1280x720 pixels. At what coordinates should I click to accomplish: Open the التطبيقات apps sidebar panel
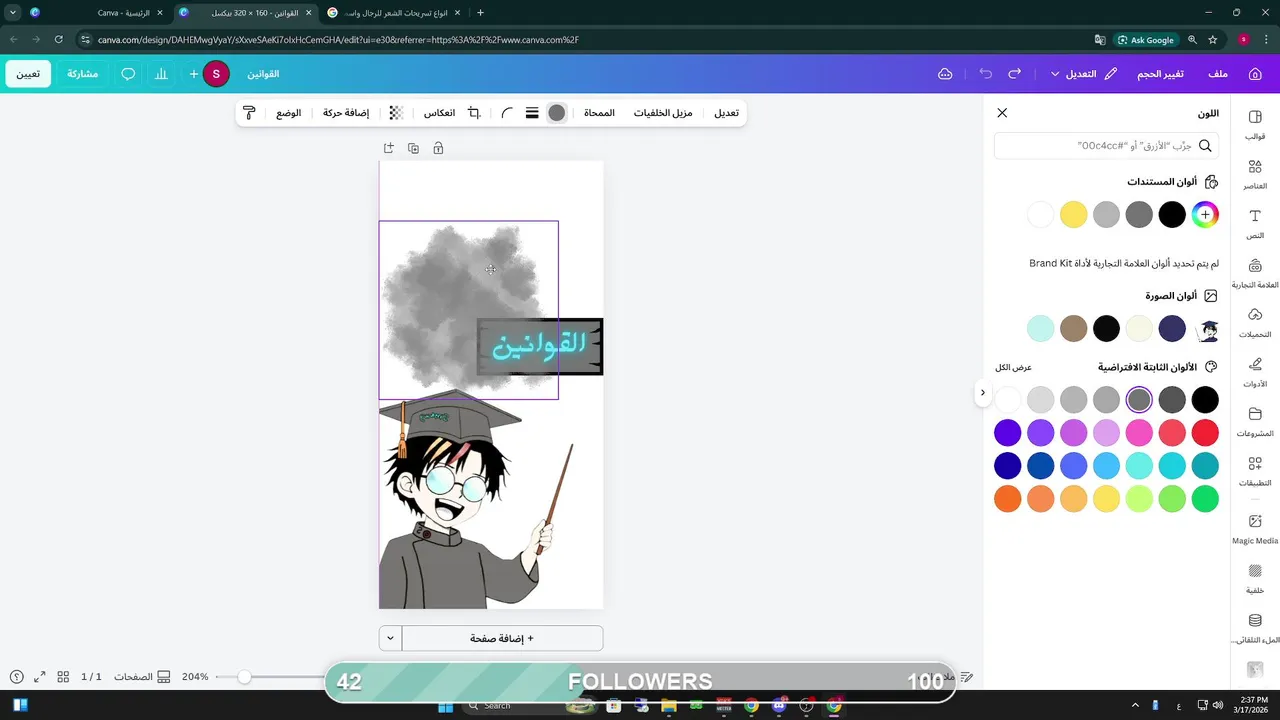pos(1255,471)
